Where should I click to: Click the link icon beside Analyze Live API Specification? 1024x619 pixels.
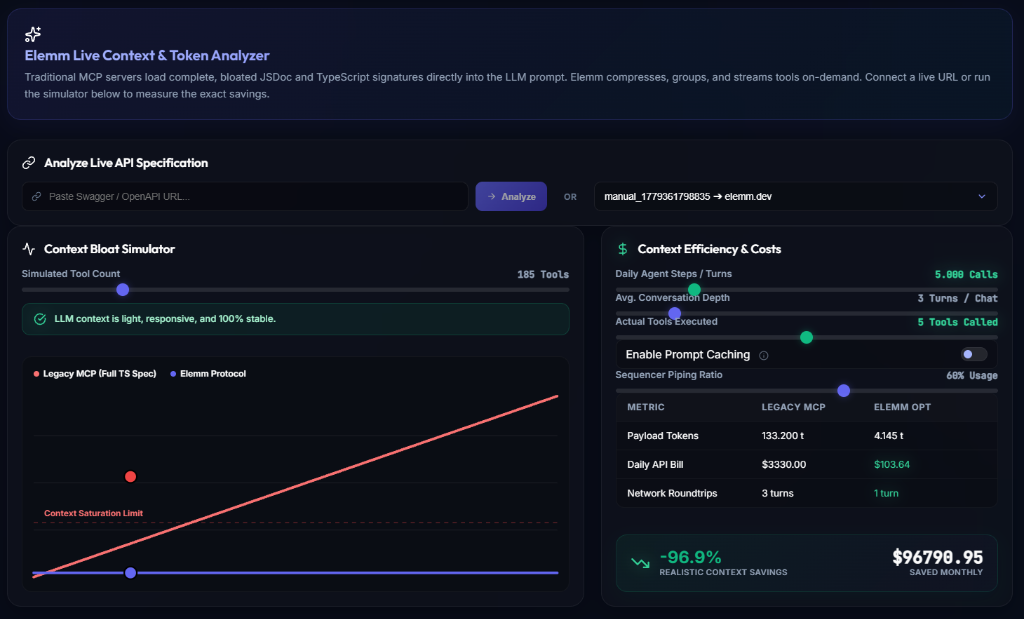[x=29, y=163]
